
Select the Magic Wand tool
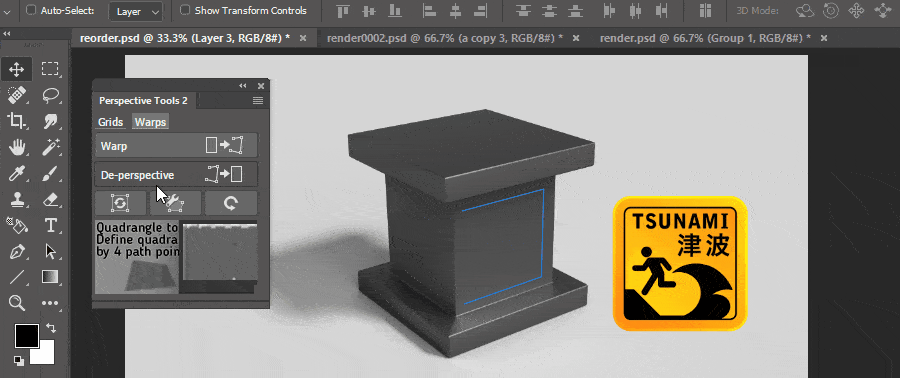click(x=51, y=147)
